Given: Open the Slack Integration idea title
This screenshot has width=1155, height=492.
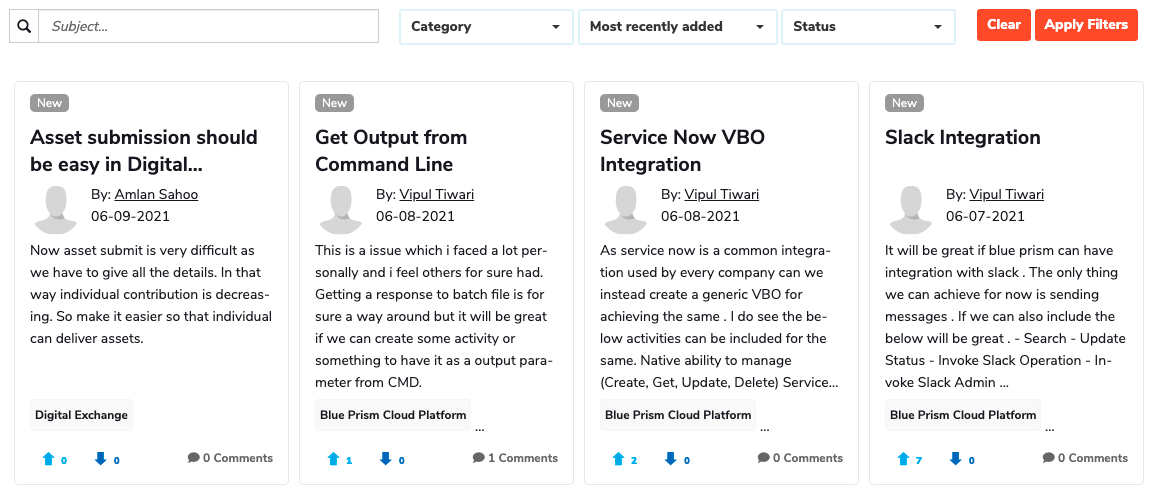Looking at the screenshot, I should coord(962,137).
